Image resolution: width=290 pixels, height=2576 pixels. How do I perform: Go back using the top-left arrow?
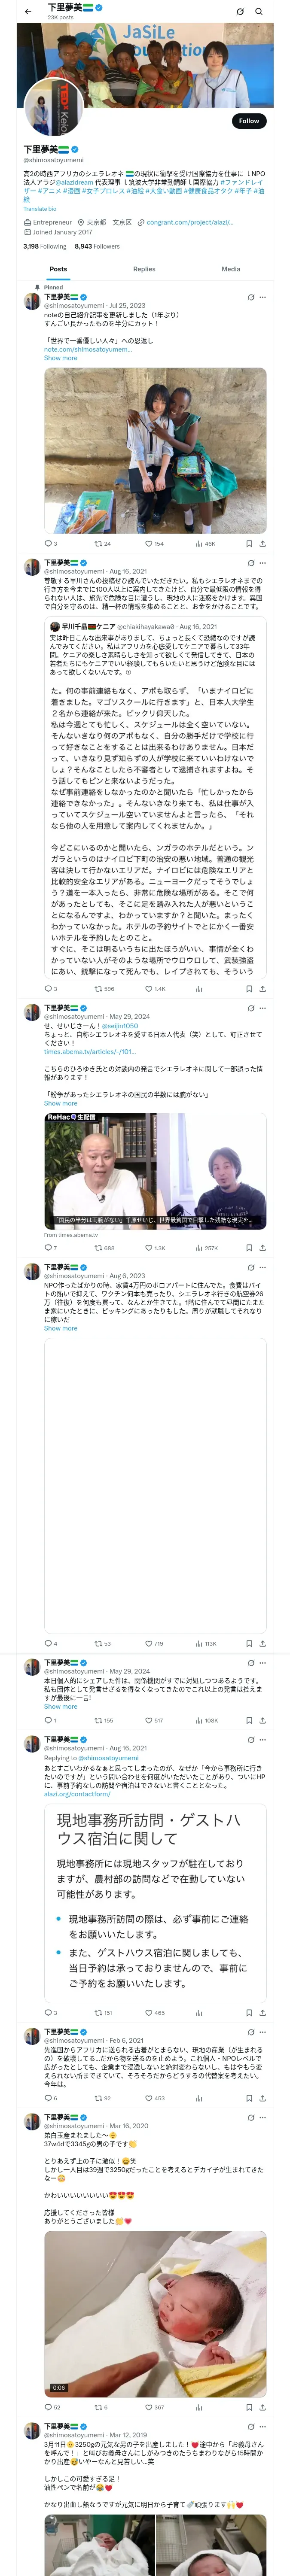[28, 11]
